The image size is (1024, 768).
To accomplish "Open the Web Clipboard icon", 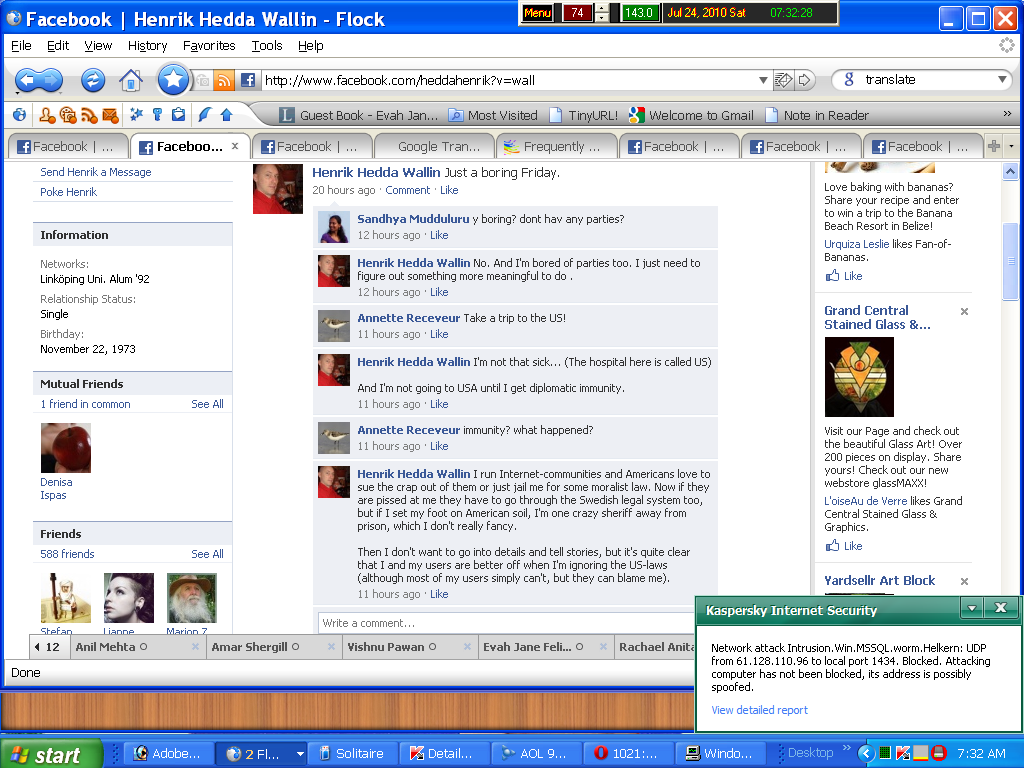I will (x=178, y=115).
